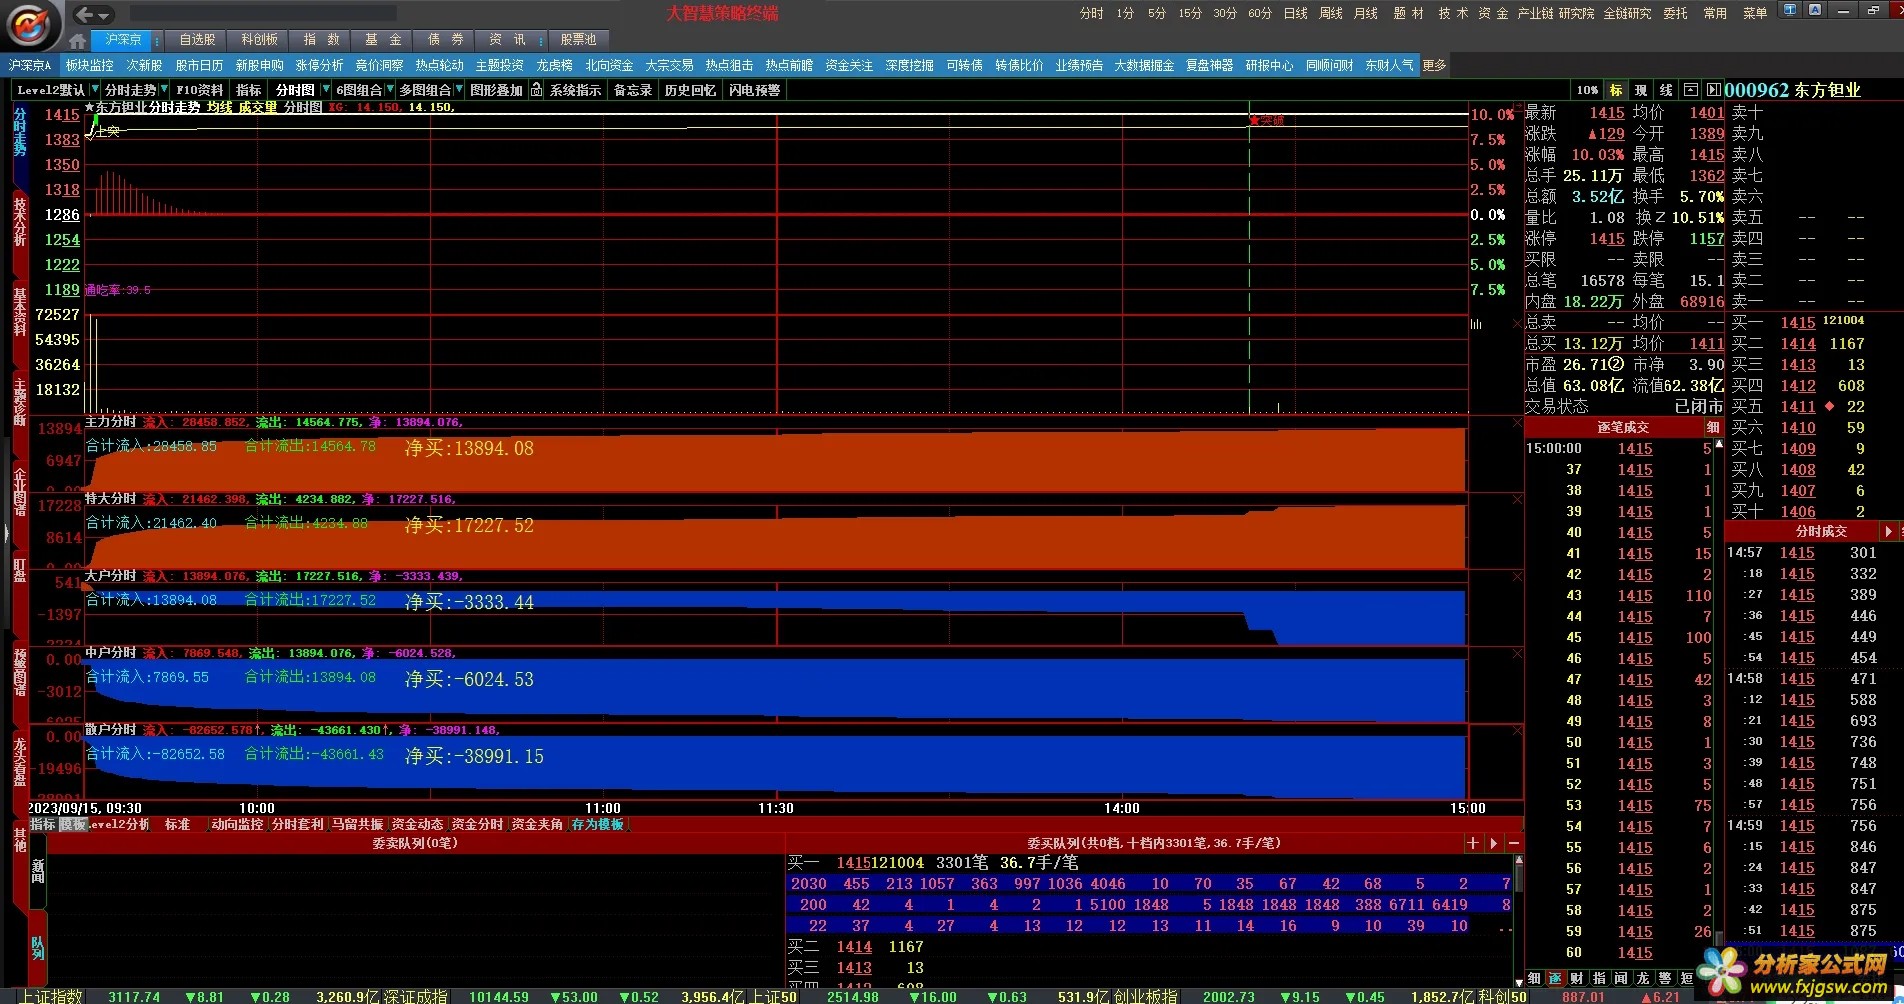Click 更多 at end of blue toolbar

pyautogui.click(x=1434, y=65)
